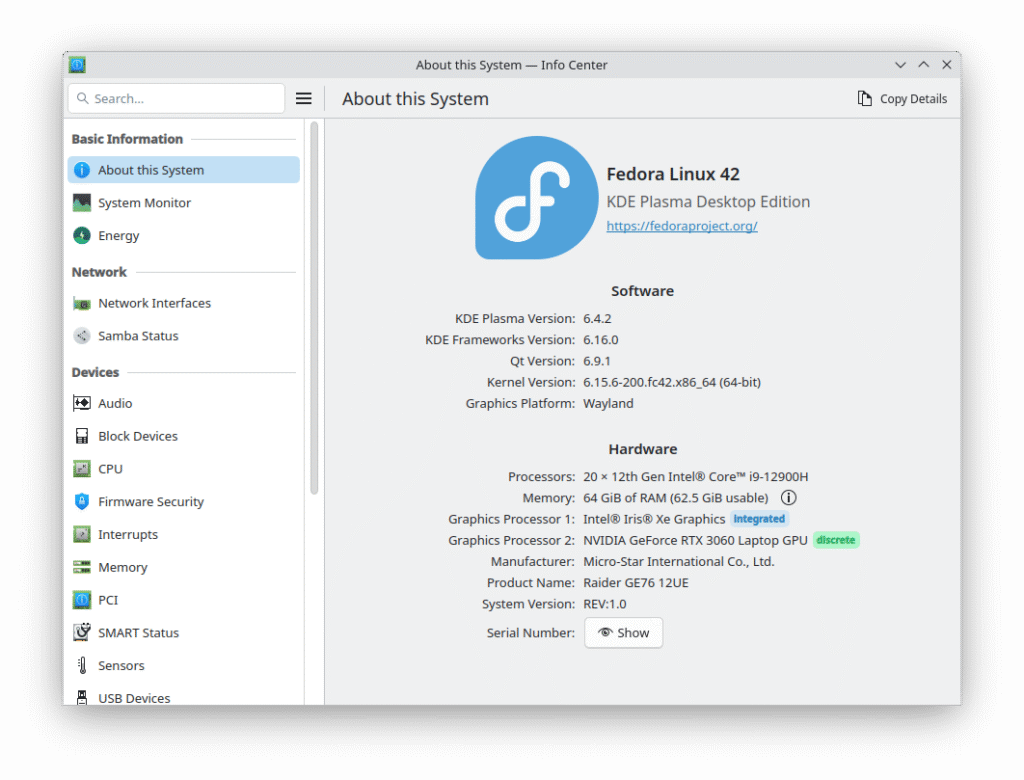This screenshot has width=1024, height=780.
Task: Click the processor value 'i9-12900H' line
Action: (696, 476)
